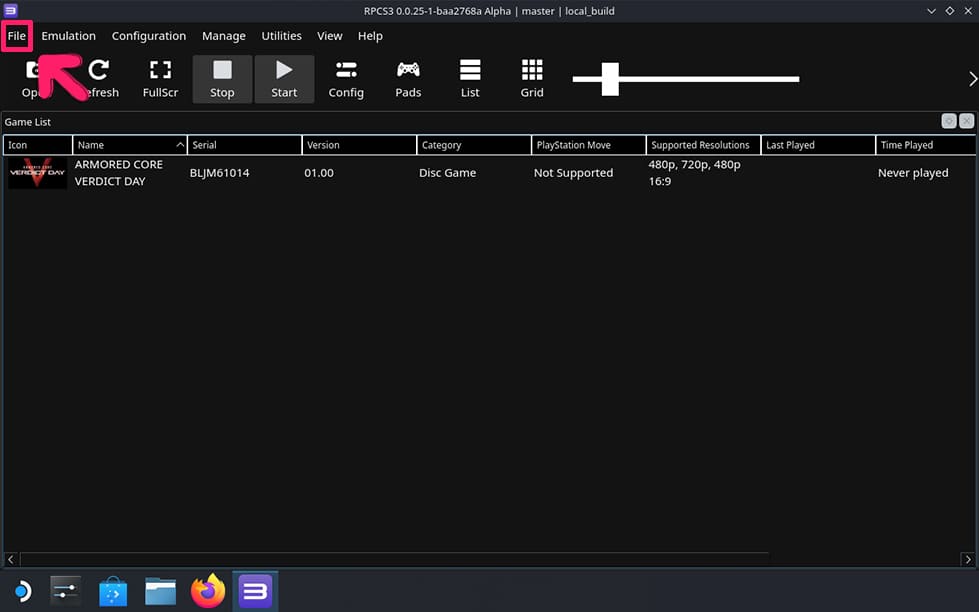
Task: Click serial BLJM61014 cell
Action: coord(219,173)
